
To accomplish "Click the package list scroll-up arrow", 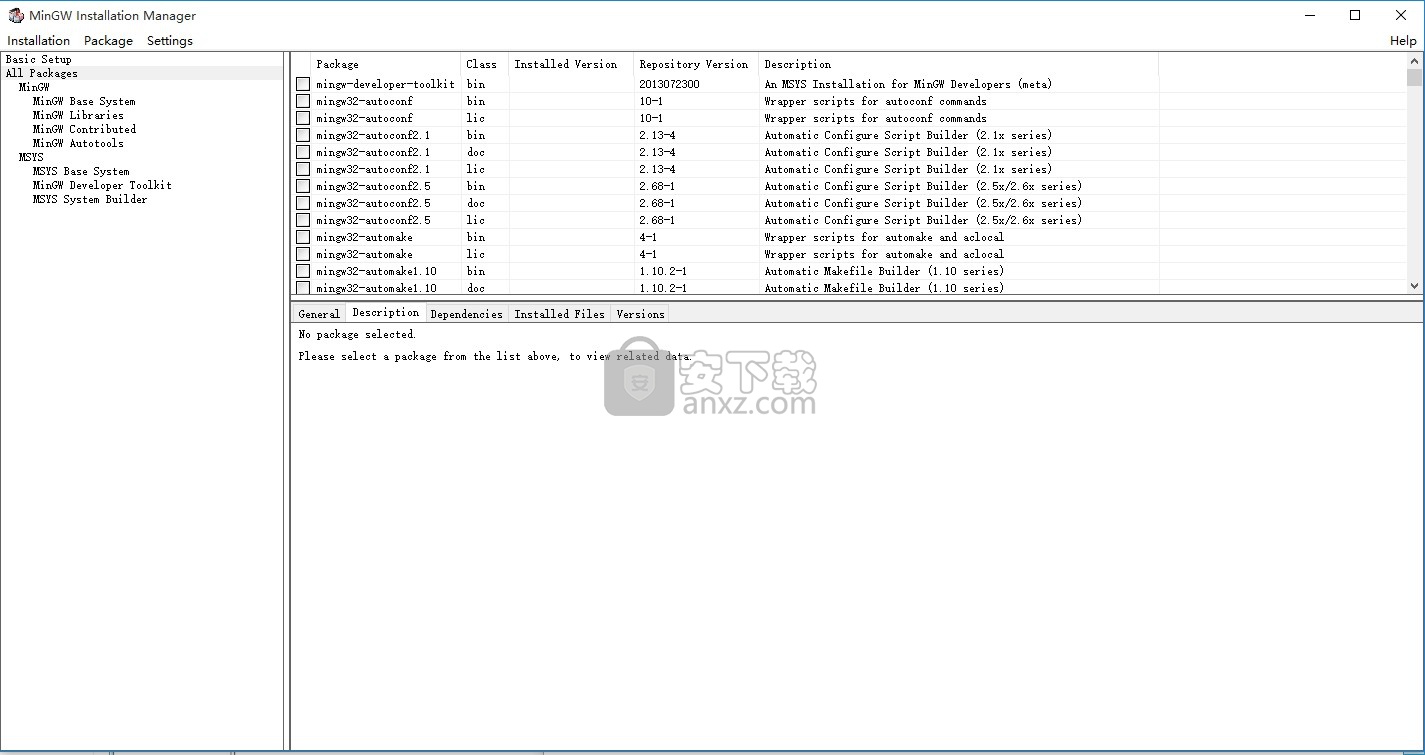I will [x=1414, y=61].
